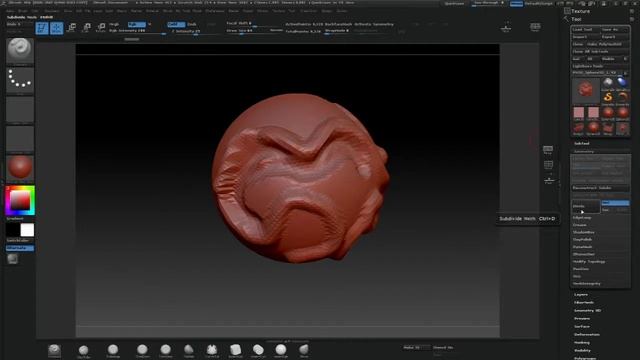Click the Rotate transform icon in top shelf

coord(101,28)
